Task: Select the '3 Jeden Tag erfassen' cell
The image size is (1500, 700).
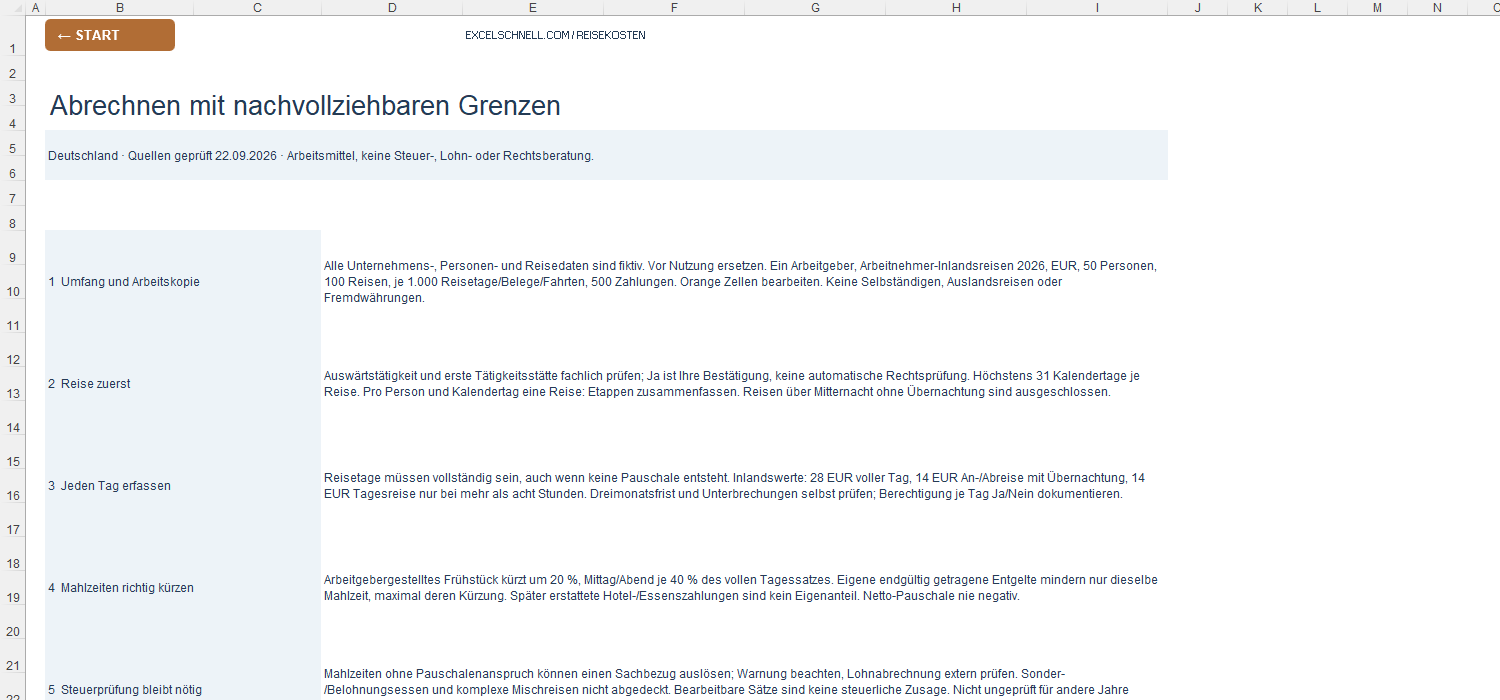Action: 183,486
